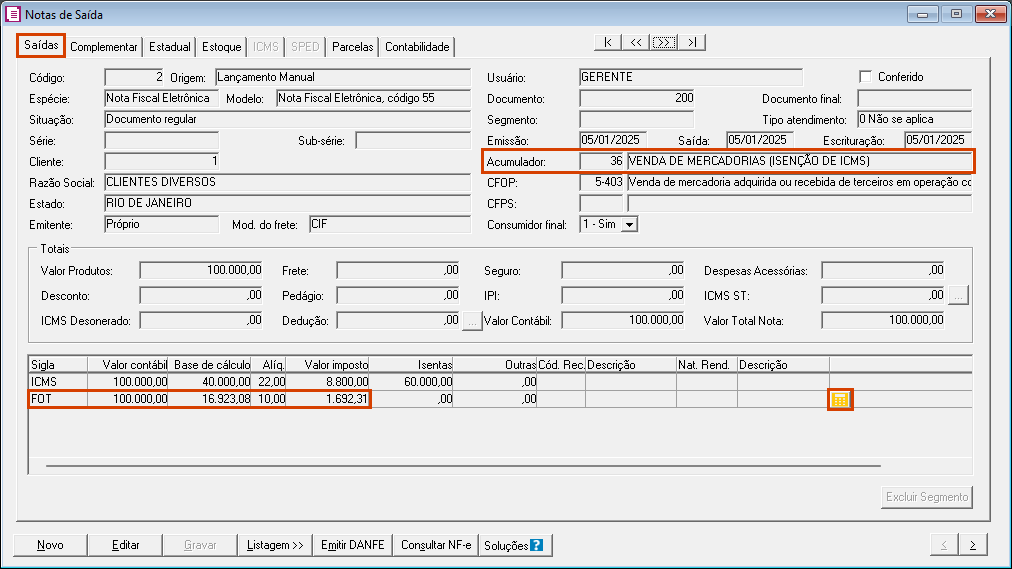Go to the first record
Image resolution: width=1012 pixels, height=569 pixels.
(x=607, y=42)
